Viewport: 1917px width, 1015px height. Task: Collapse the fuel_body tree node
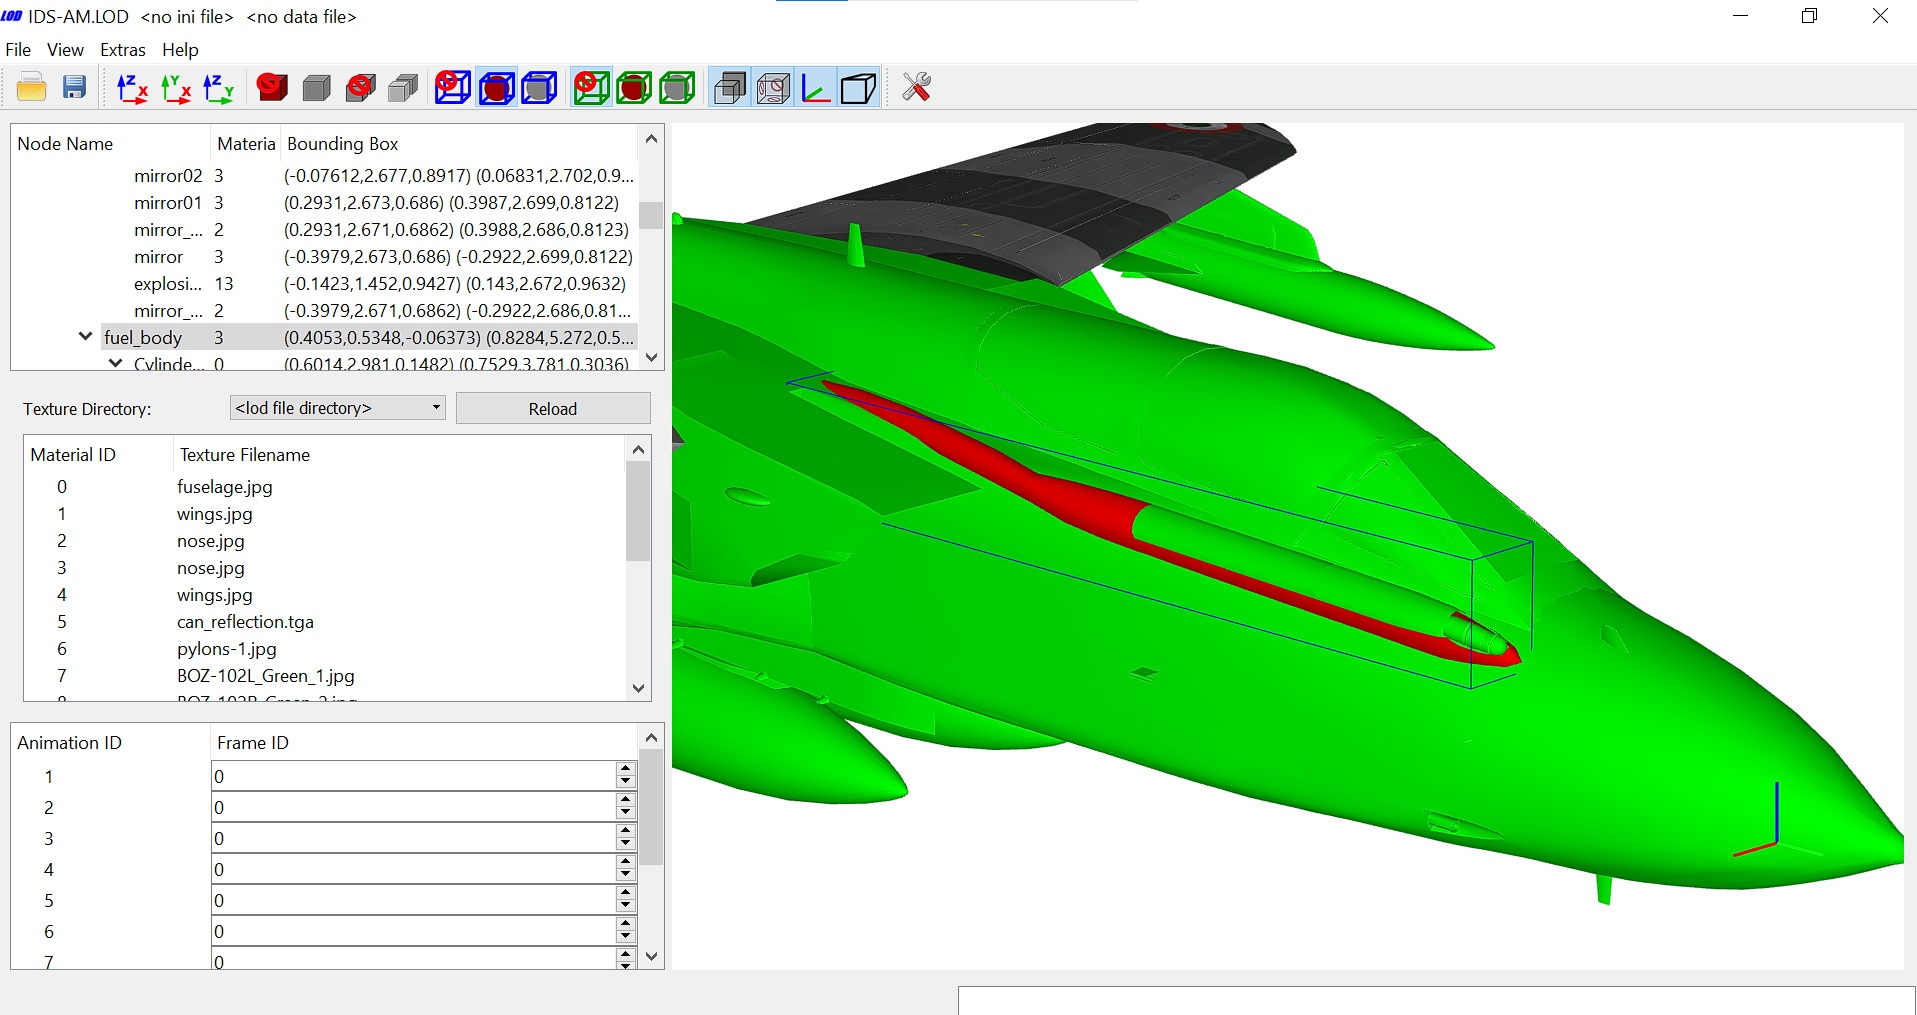pos(86,337)
